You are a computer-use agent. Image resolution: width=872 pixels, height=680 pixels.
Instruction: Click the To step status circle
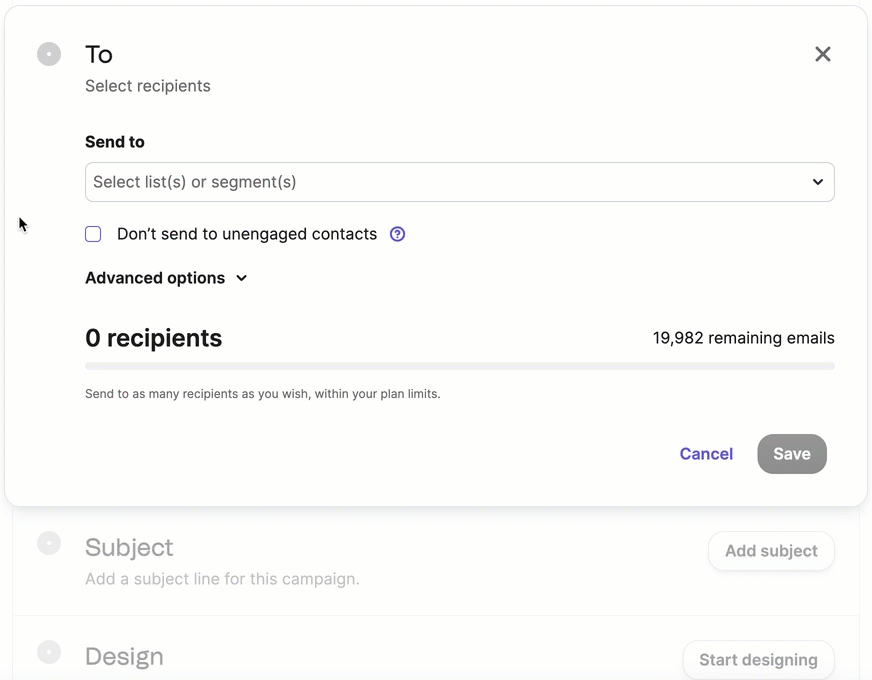(x=49, y=54)
